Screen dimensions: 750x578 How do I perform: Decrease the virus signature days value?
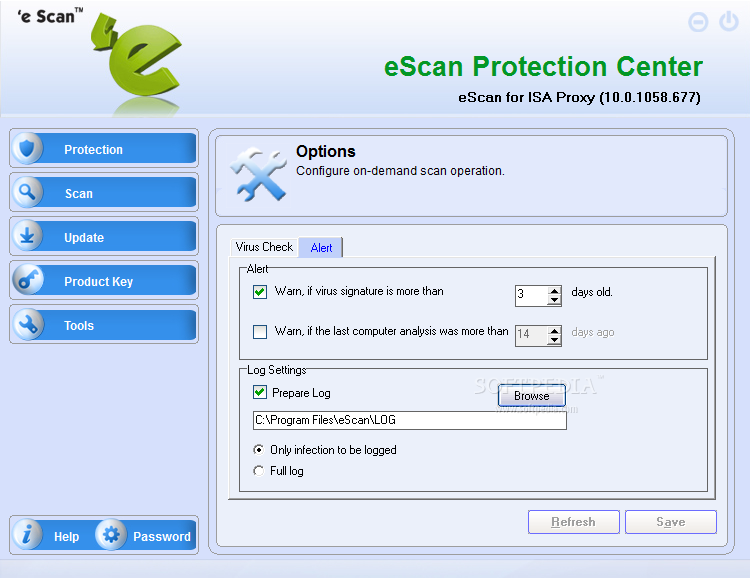[x=554, y=300]
